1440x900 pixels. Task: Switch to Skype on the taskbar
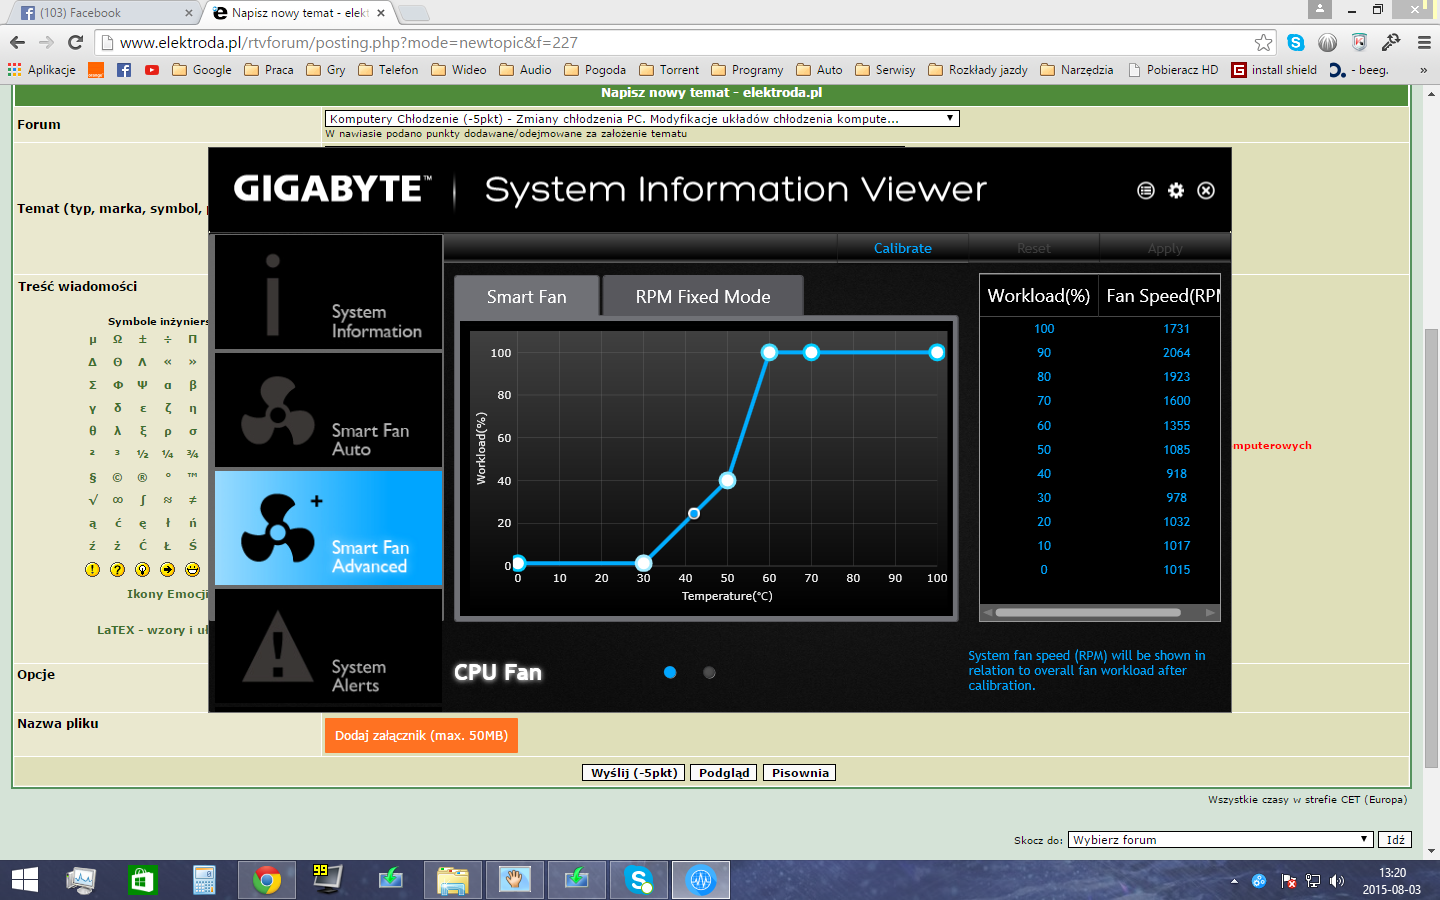(x=638, y=880)
